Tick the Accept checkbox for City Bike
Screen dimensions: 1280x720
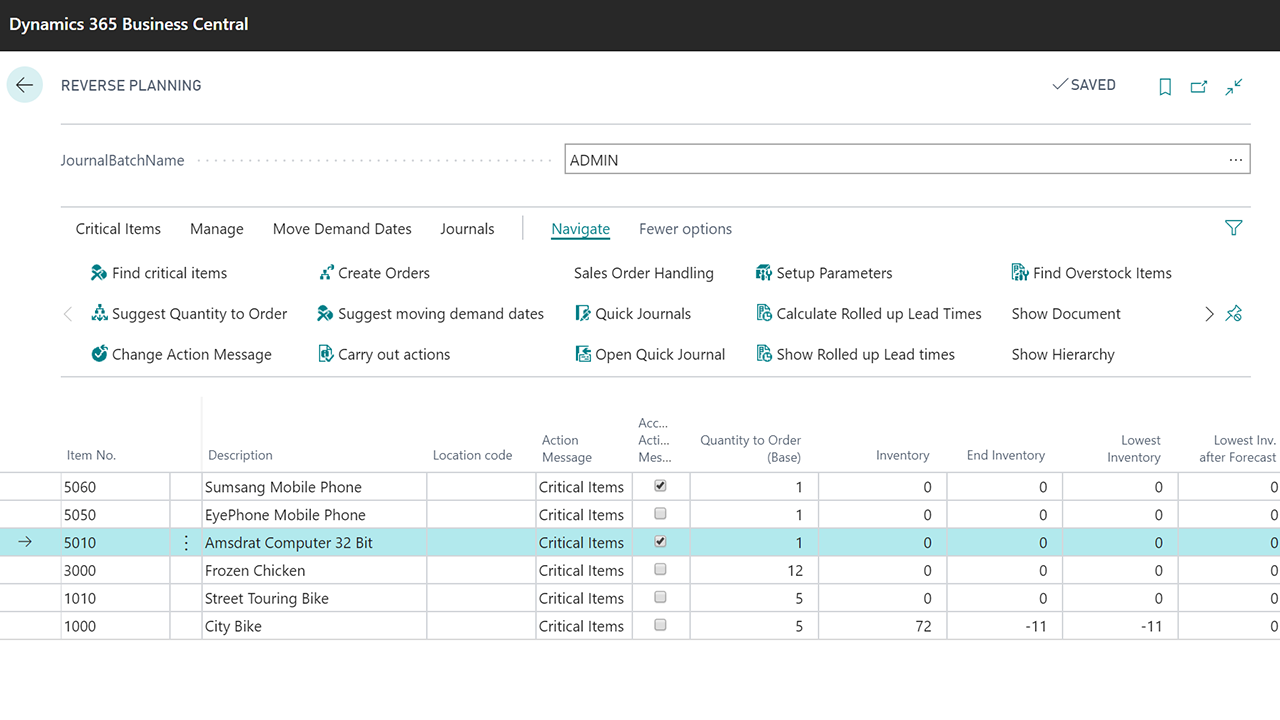click(x=660, y=625)
